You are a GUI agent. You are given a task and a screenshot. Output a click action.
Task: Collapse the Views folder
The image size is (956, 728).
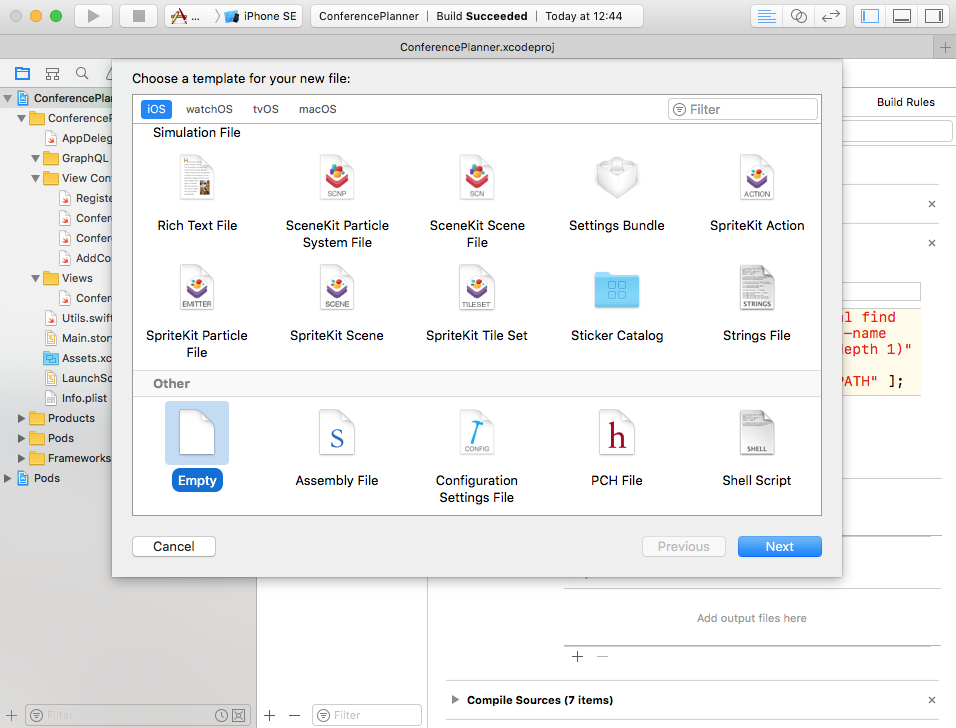35,279
